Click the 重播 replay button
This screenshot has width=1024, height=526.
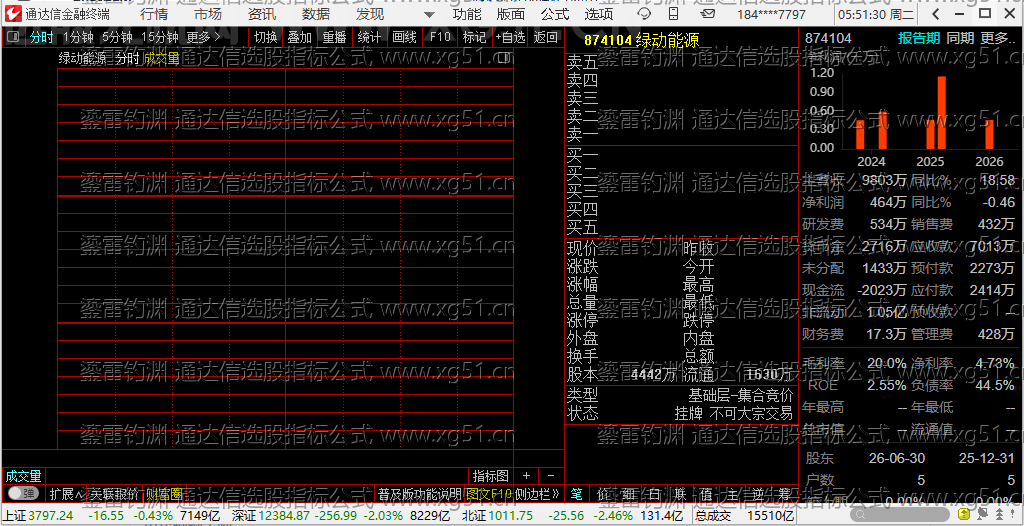coord(335,37)
